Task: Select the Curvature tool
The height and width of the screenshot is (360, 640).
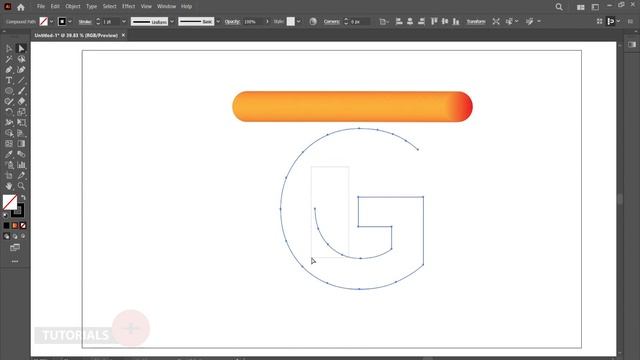Action: pyautogui.click(x=21, y=70)
